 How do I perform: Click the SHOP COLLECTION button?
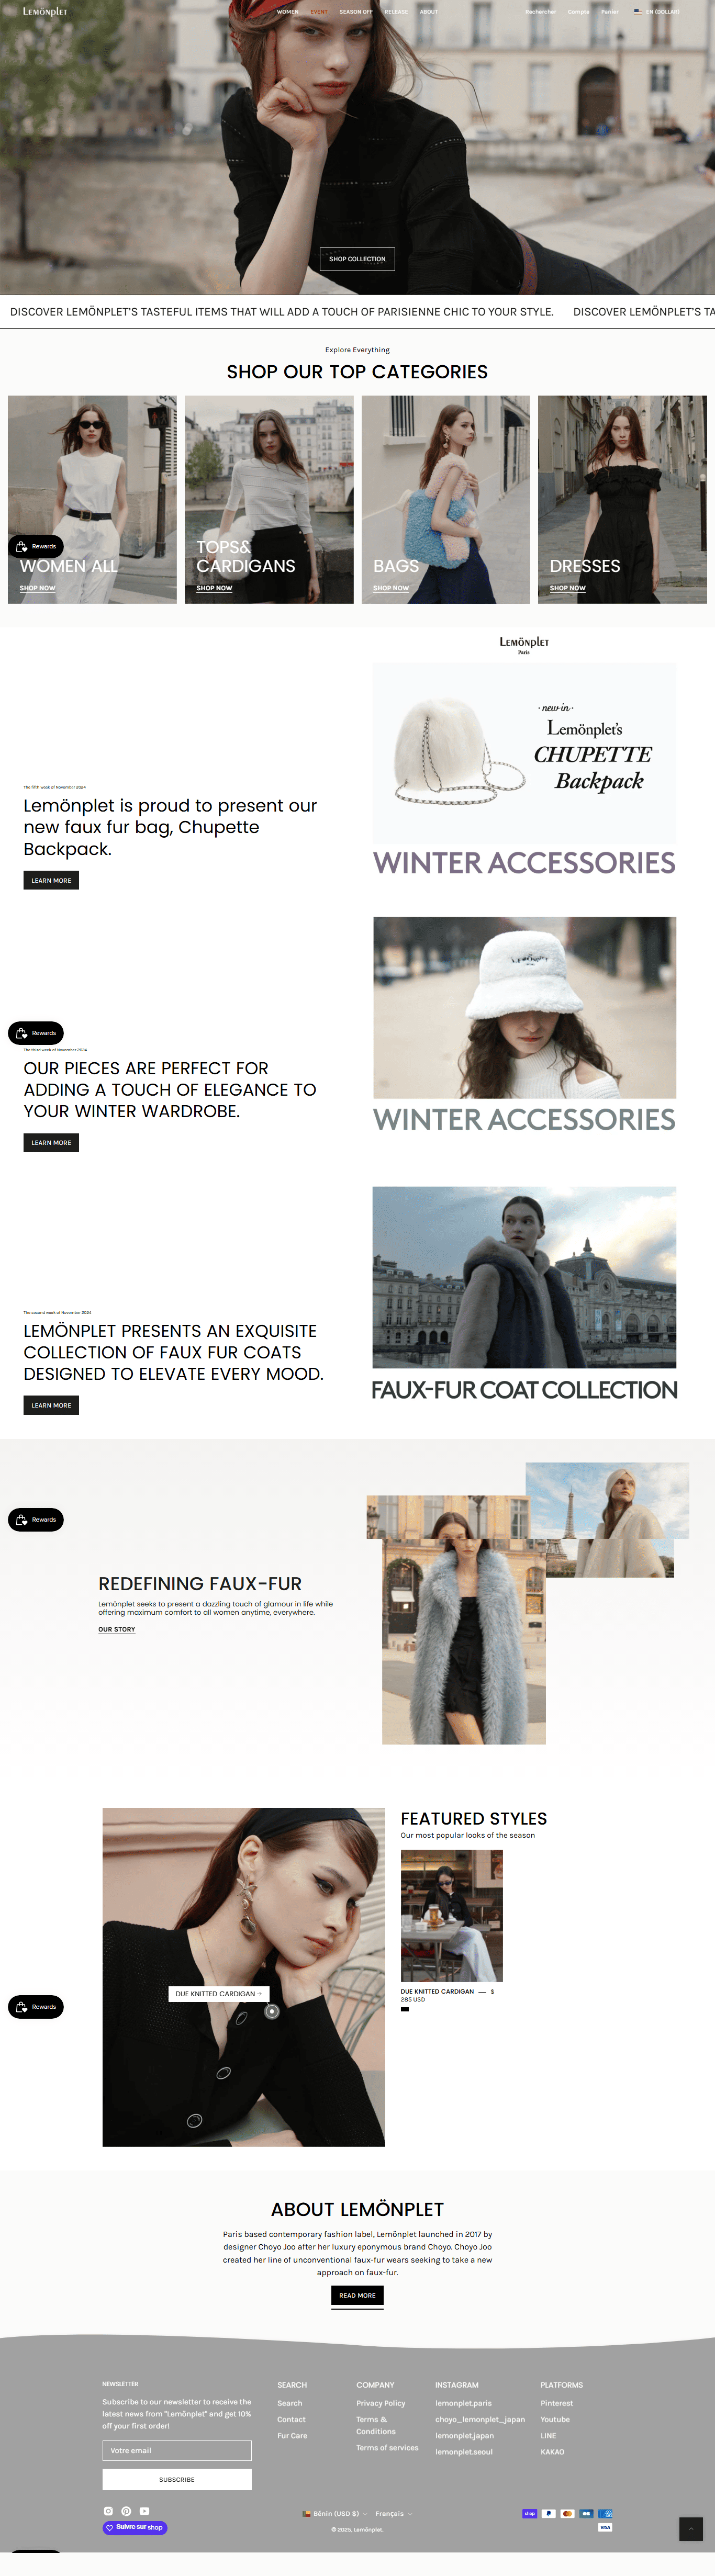coord(357,259)
